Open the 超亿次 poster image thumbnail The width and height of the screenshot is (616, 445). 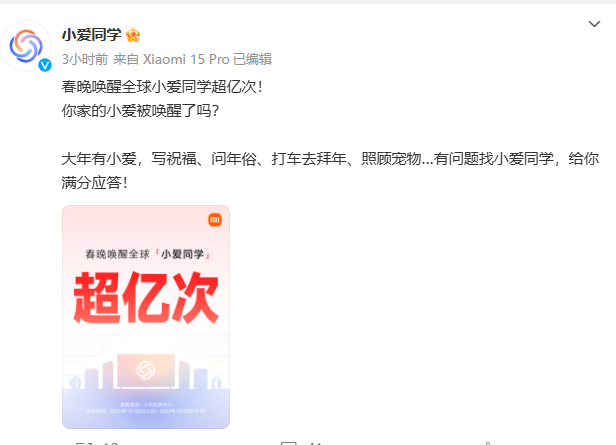146,317
